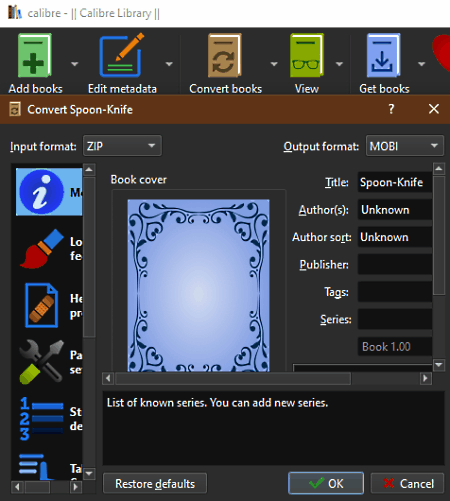
Task: Click sidebar horizontal scroll left arrow
Action: click(17, 487)
